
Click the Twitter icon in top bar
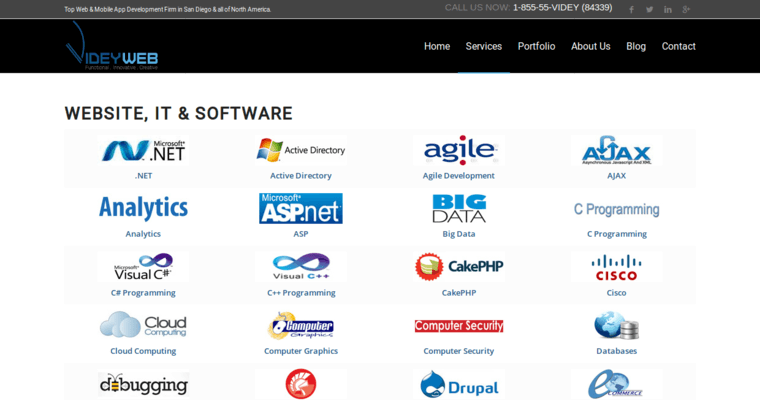pyautogui.click(x=649, y=9)
